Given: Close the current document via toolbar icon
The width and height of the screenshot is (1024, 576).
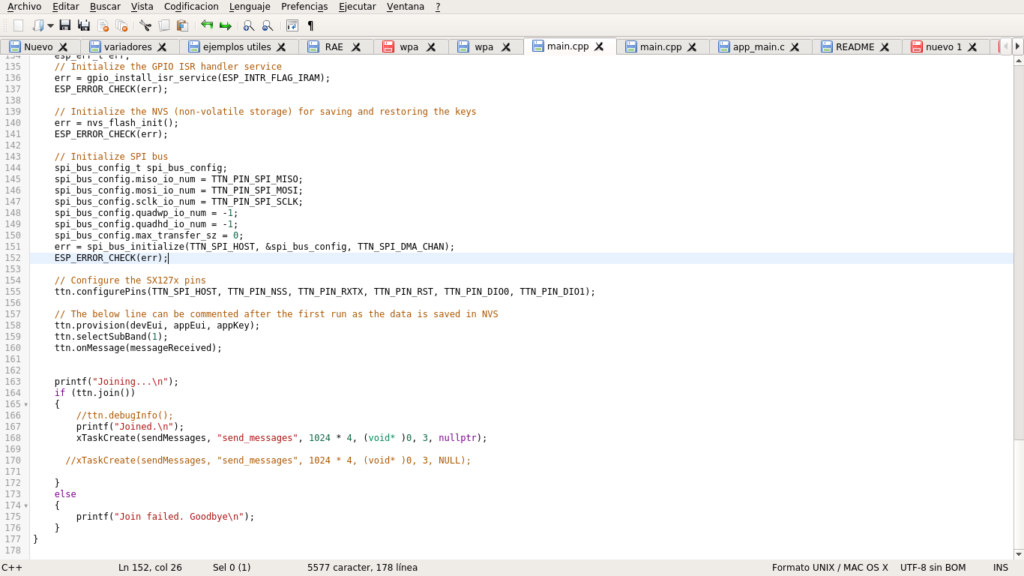Looking at the screenshot, I should (103, 25).
